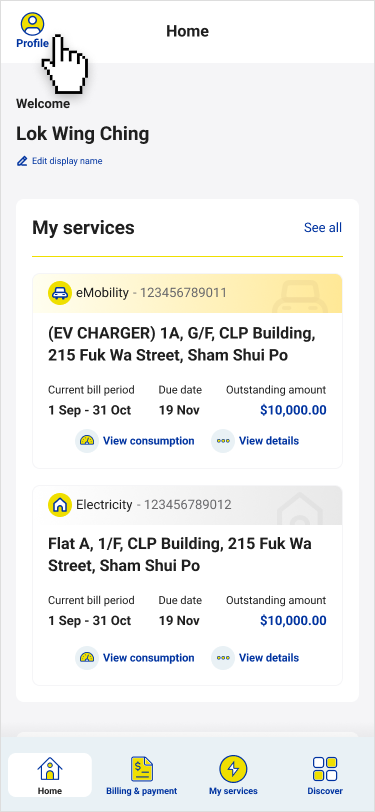
Task: Select the Home tab in bottom bar
Action: click(x=50, y=775)
